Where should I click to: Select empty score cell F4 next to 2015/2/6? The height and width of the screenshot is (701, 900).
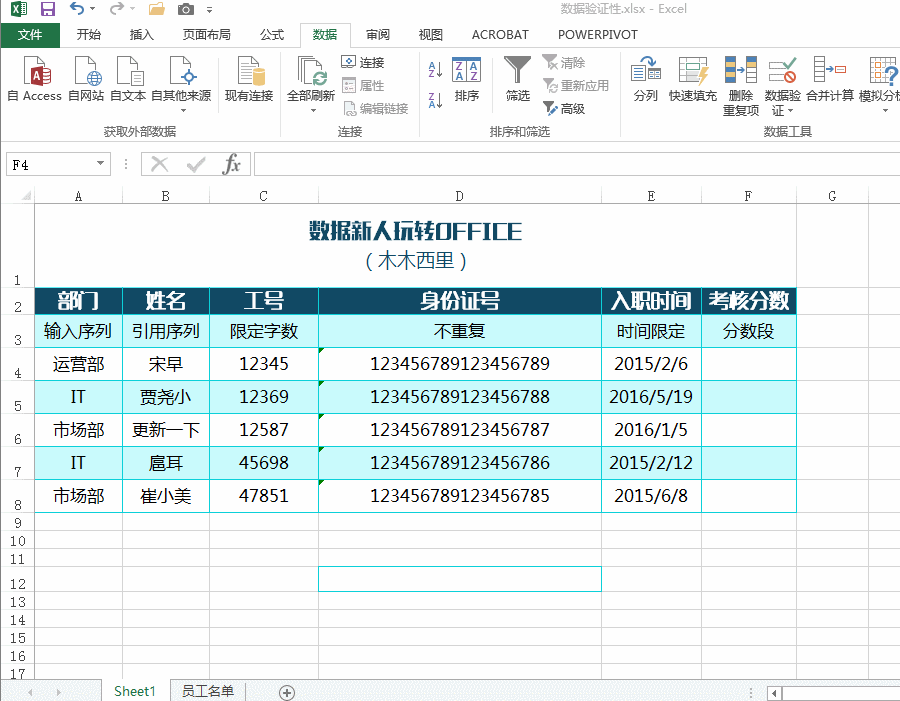[748, 364]
